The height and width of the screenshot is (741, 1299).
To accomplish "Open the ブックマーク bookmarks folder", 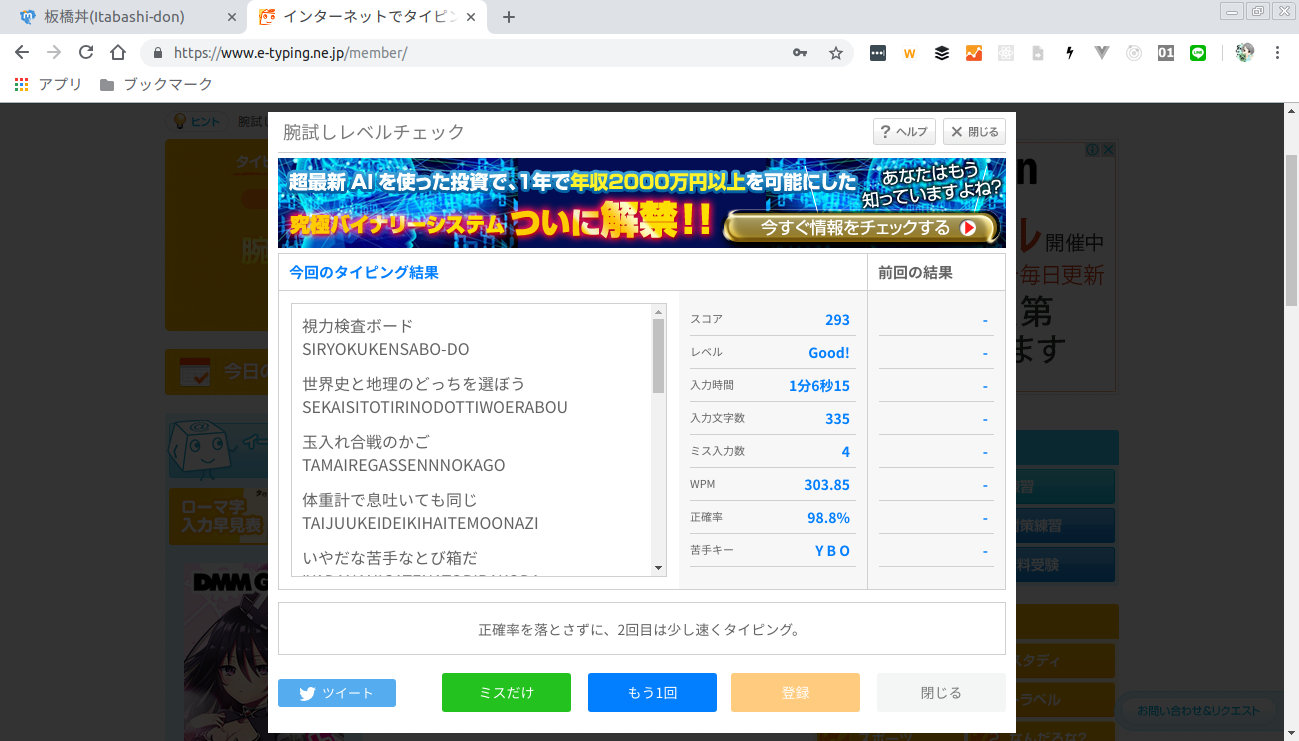I will coord(156,85).
